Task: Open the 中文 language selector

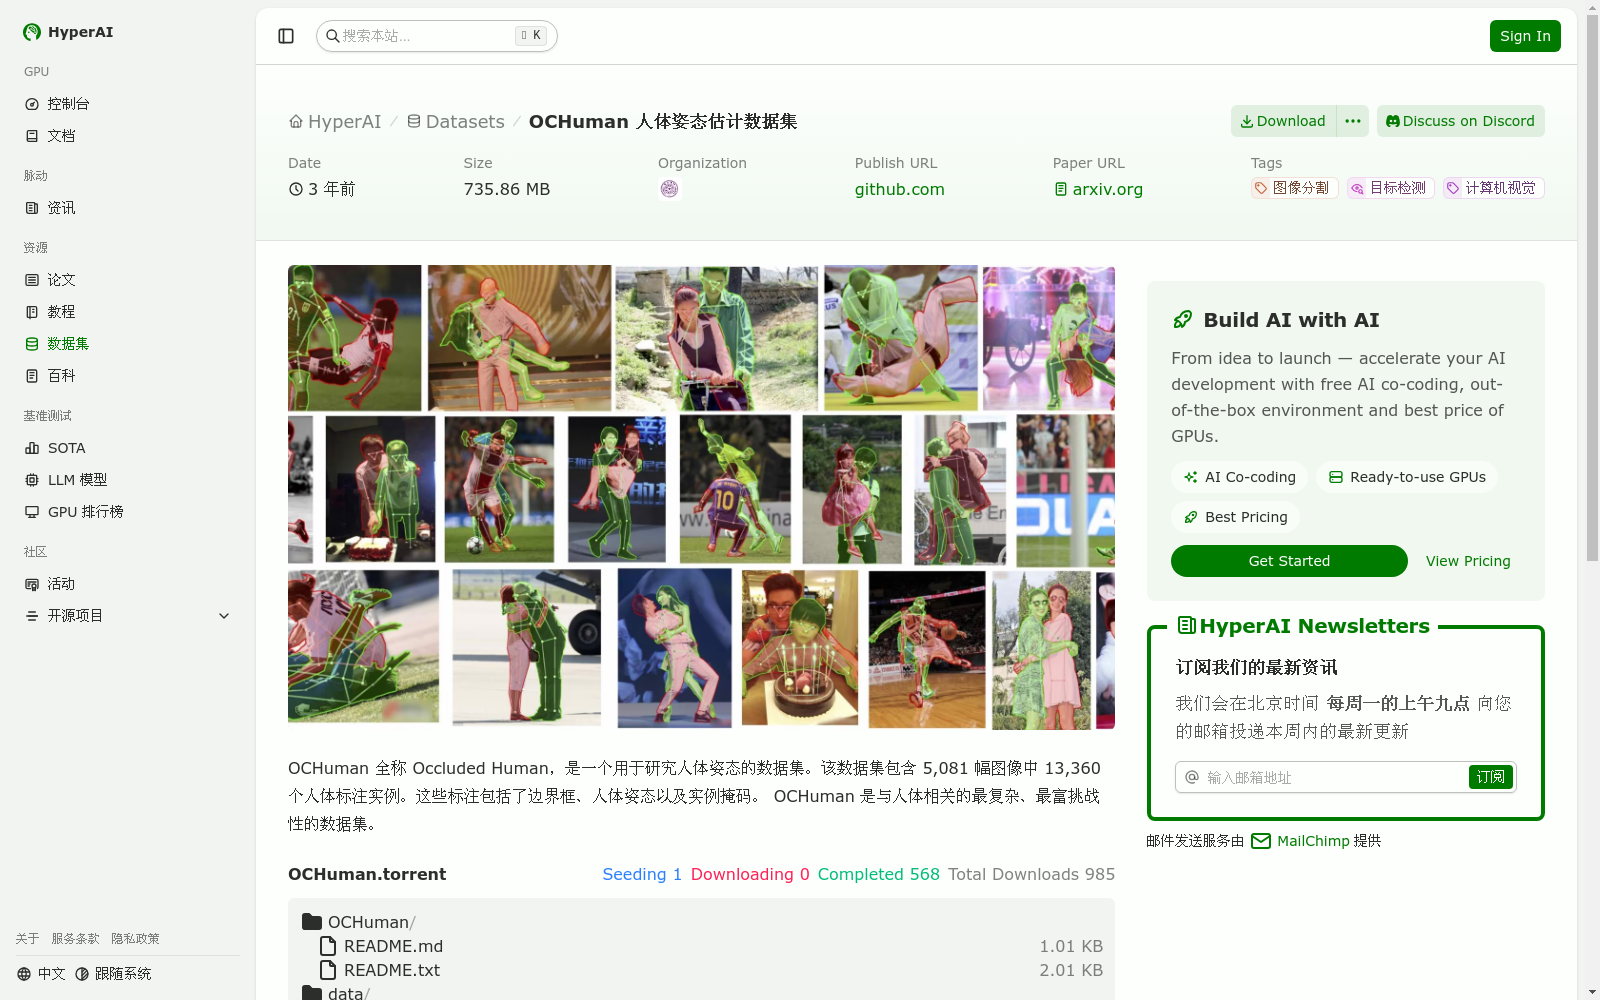Action: coord(41,974)
